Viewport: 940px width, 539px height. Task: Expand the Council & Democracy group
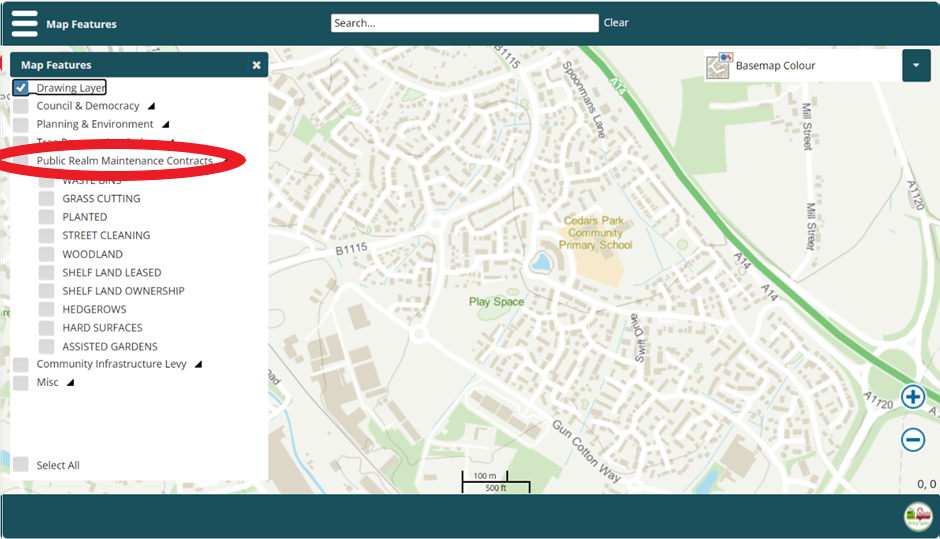pos(152,106)
